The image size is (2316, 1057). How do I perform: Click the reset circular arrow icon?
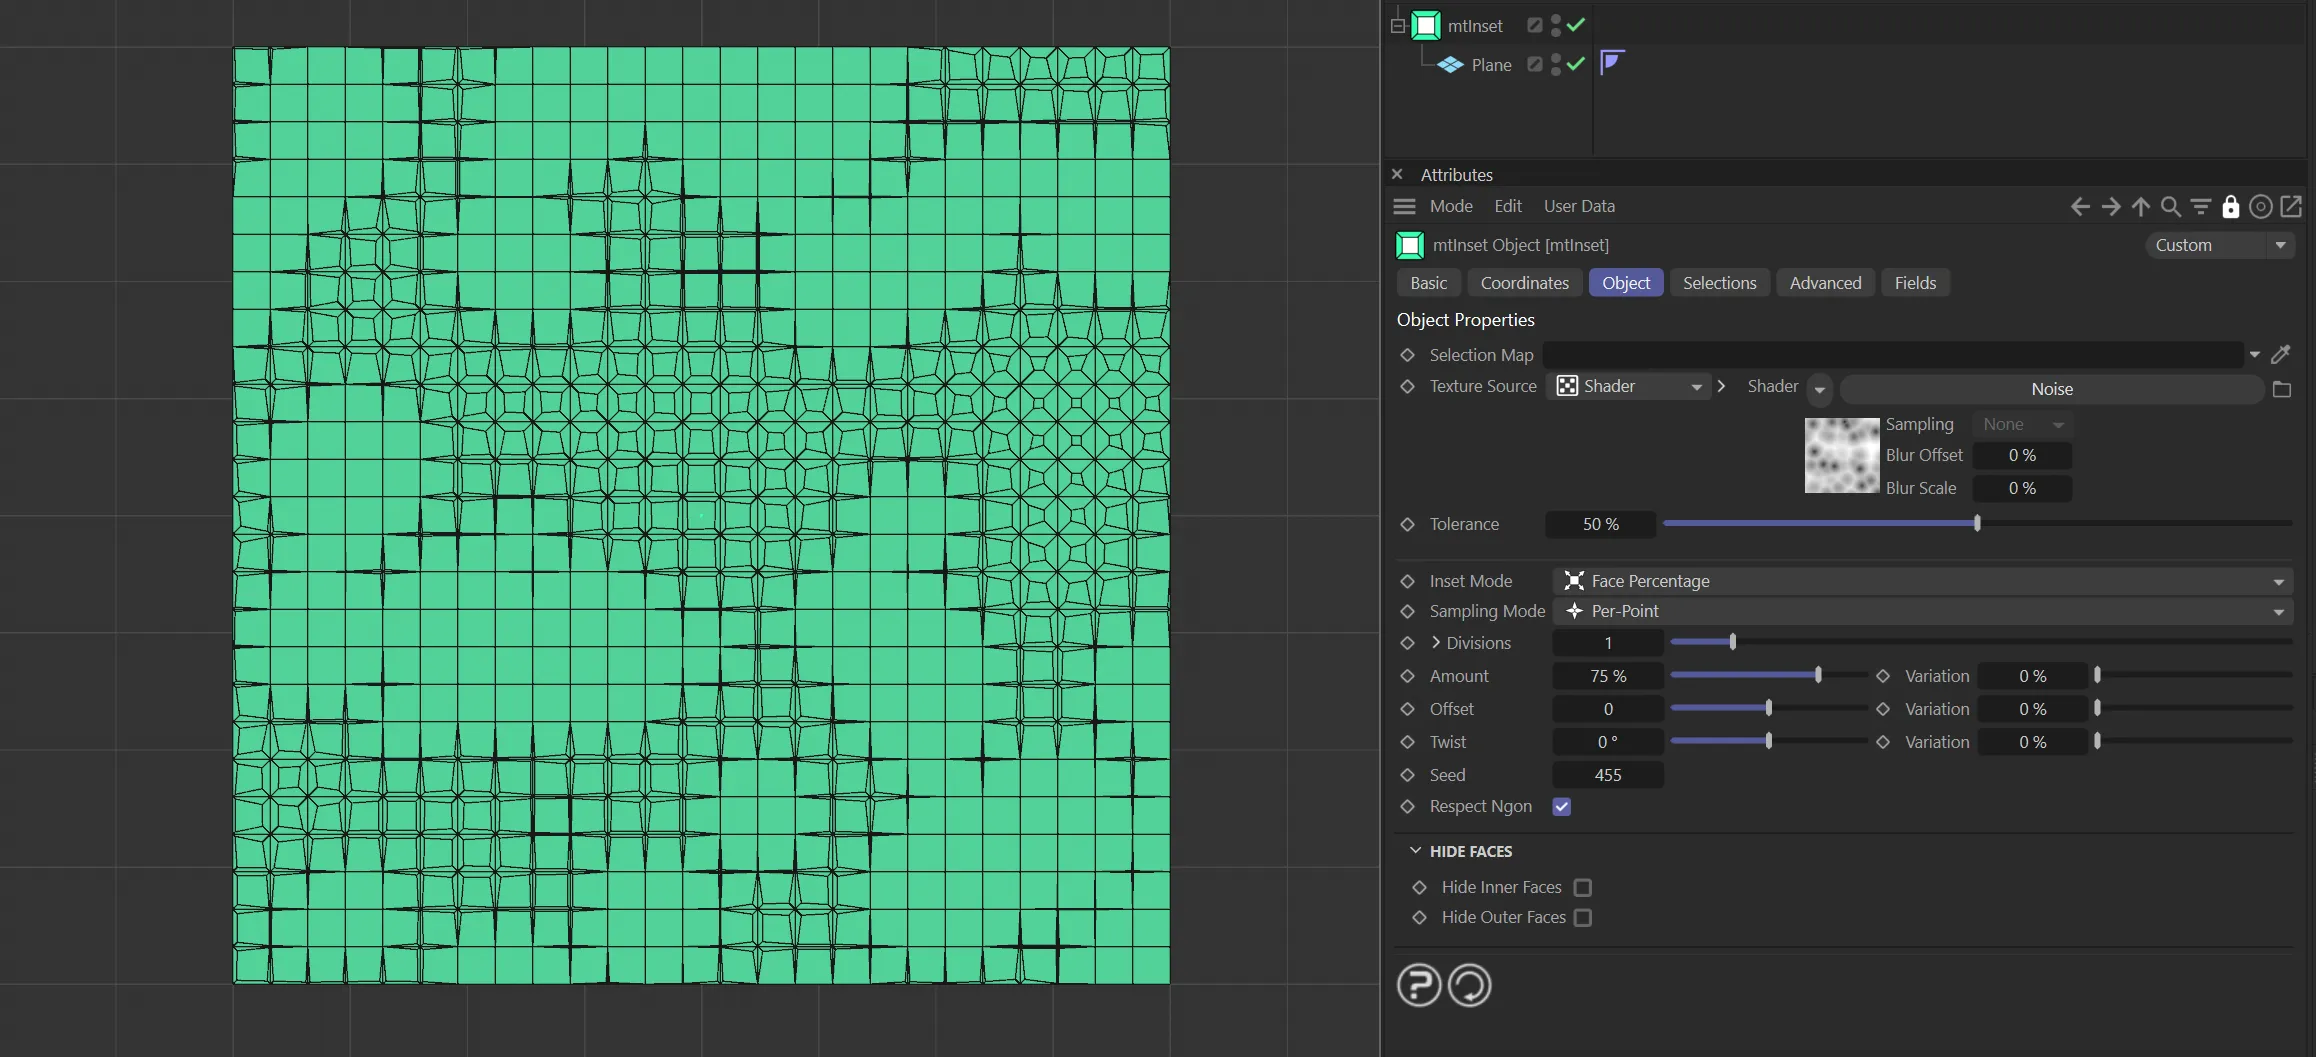click(1469, 985)
